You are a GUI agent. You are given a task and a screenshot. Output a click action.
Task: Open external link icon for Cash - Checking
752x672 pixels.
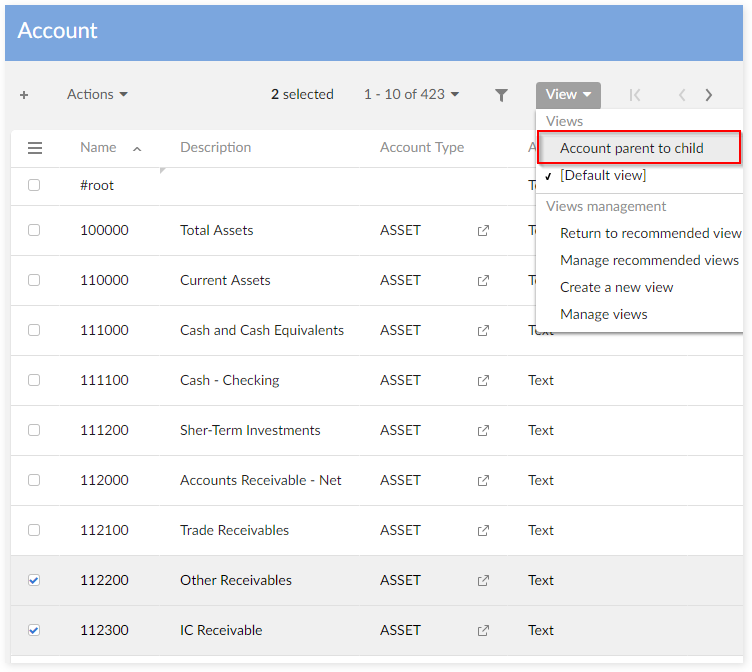point(483,381)
